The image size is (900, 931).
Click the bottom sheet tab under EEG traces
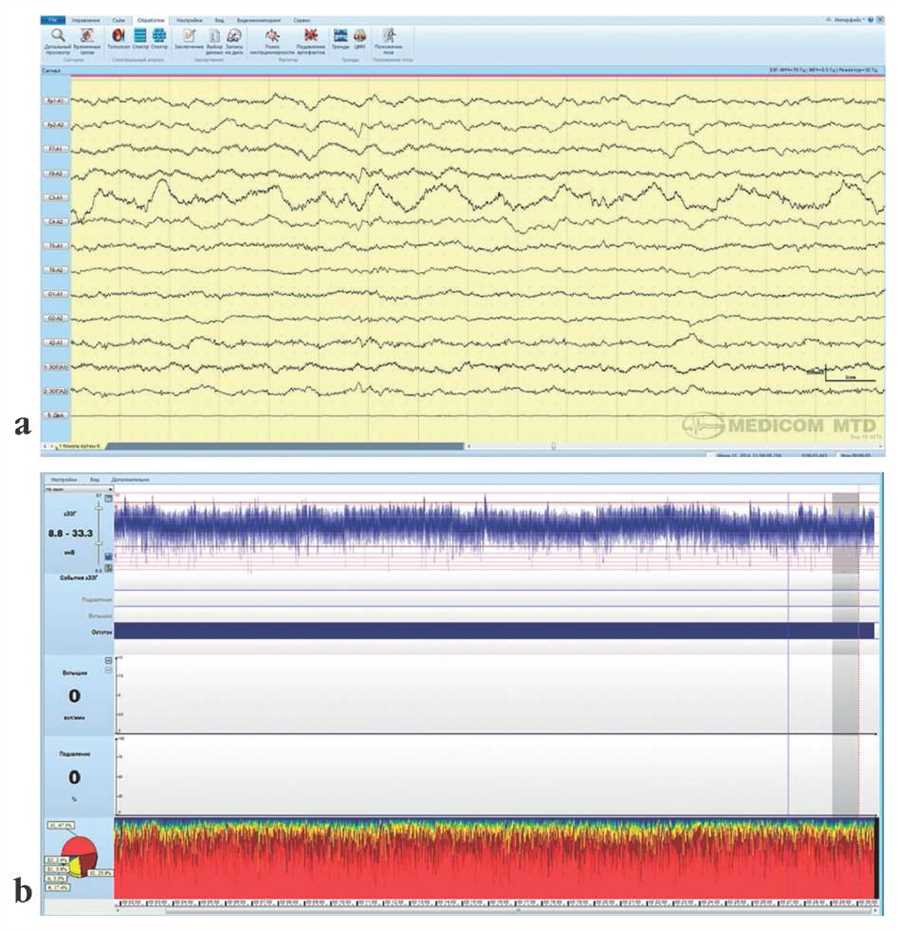click(x=80, y=446)
